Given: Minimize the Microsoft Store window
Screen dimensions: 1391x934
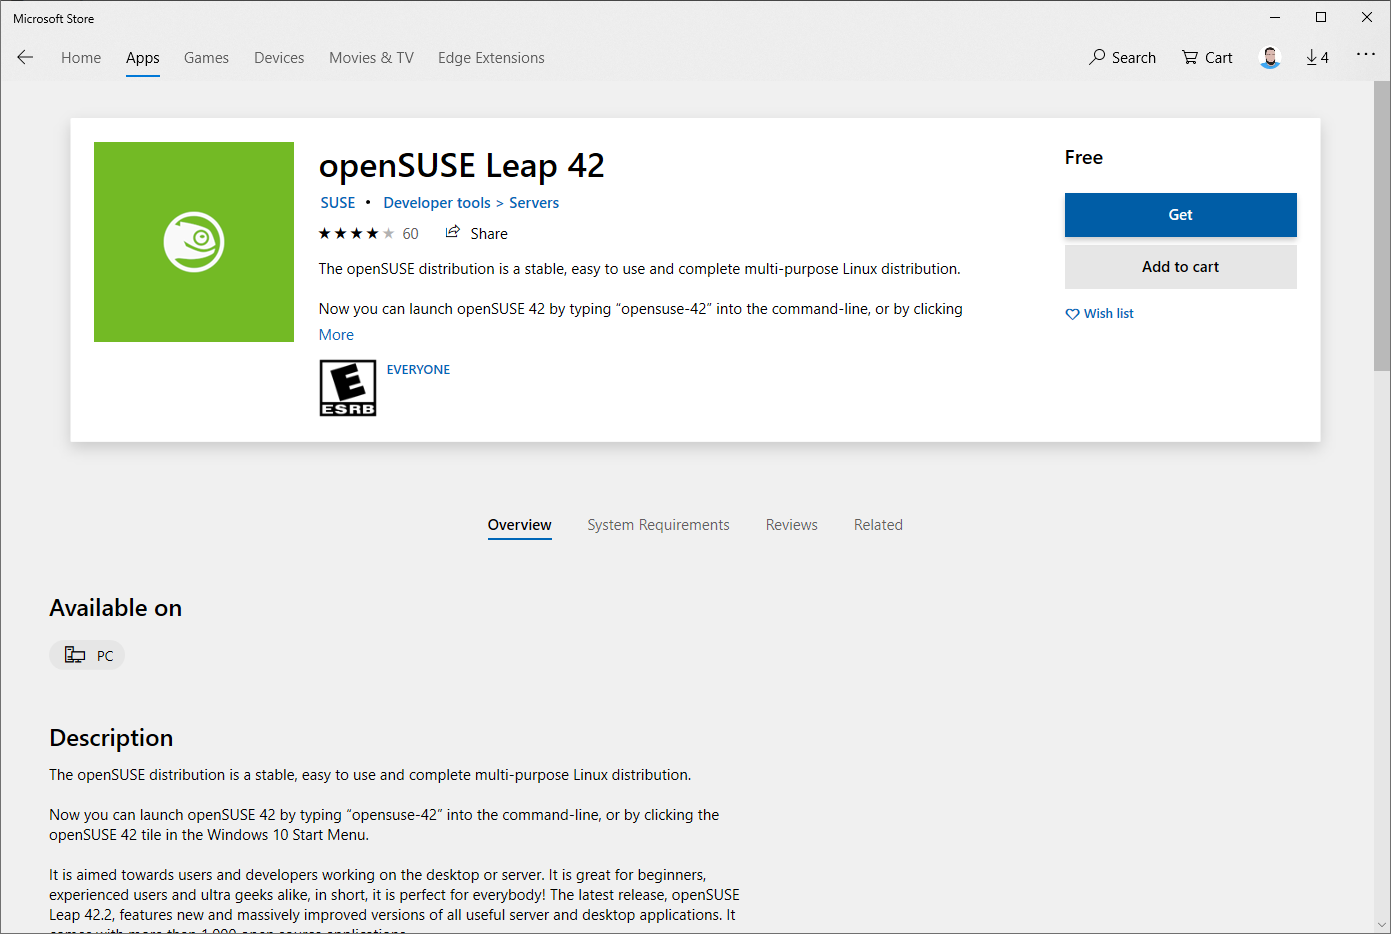Looking at the screenshot, I should (x=1275, y=17).
